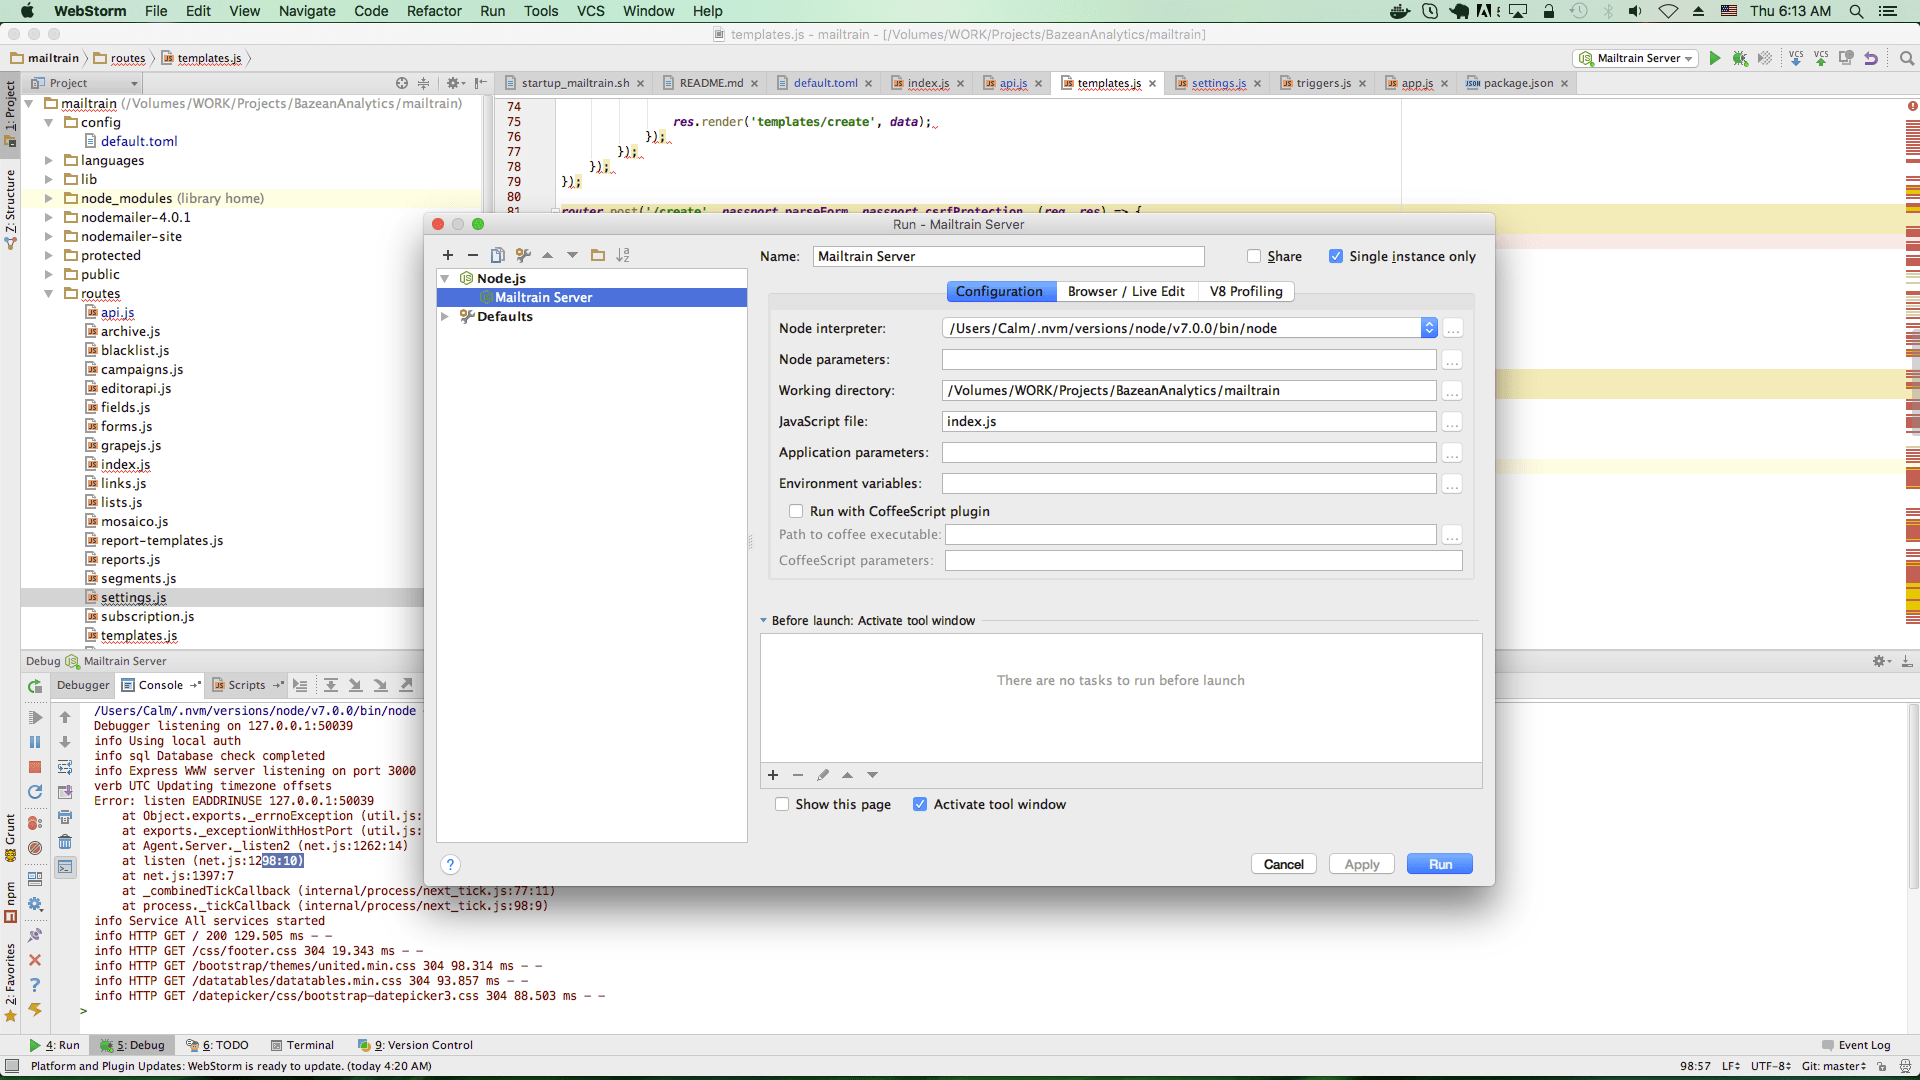Viewport: 1920px width, 1080px height.
Task: Uncheck Single instance only
Action: click(1336, 256)
